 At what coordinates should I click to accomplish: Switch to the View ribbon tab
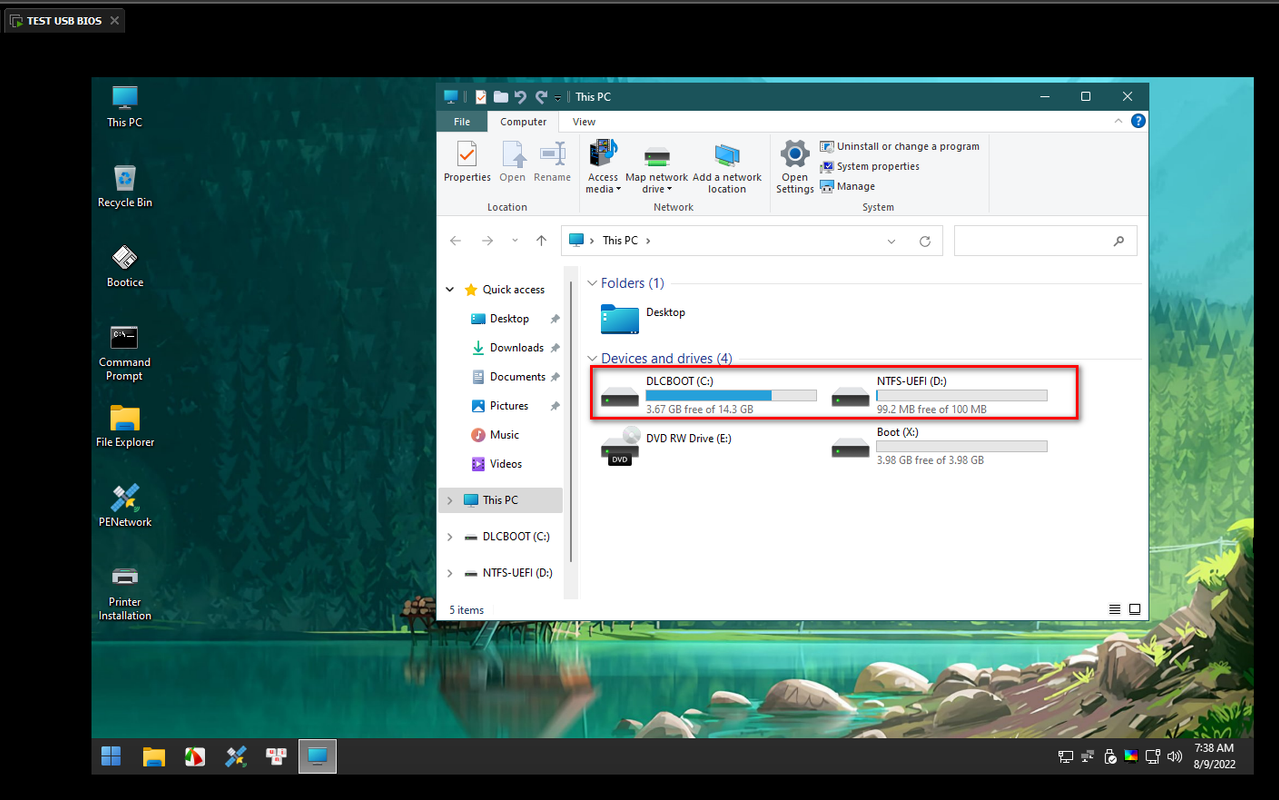click(x=584, y=122)
